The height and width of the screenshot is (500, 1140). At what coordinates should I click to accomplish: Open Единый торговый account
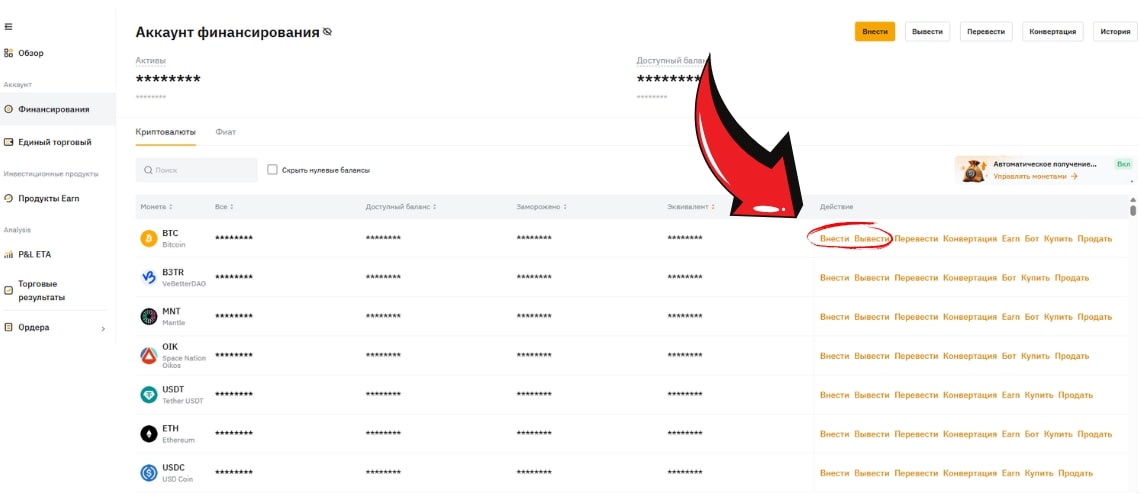(47, 142)
